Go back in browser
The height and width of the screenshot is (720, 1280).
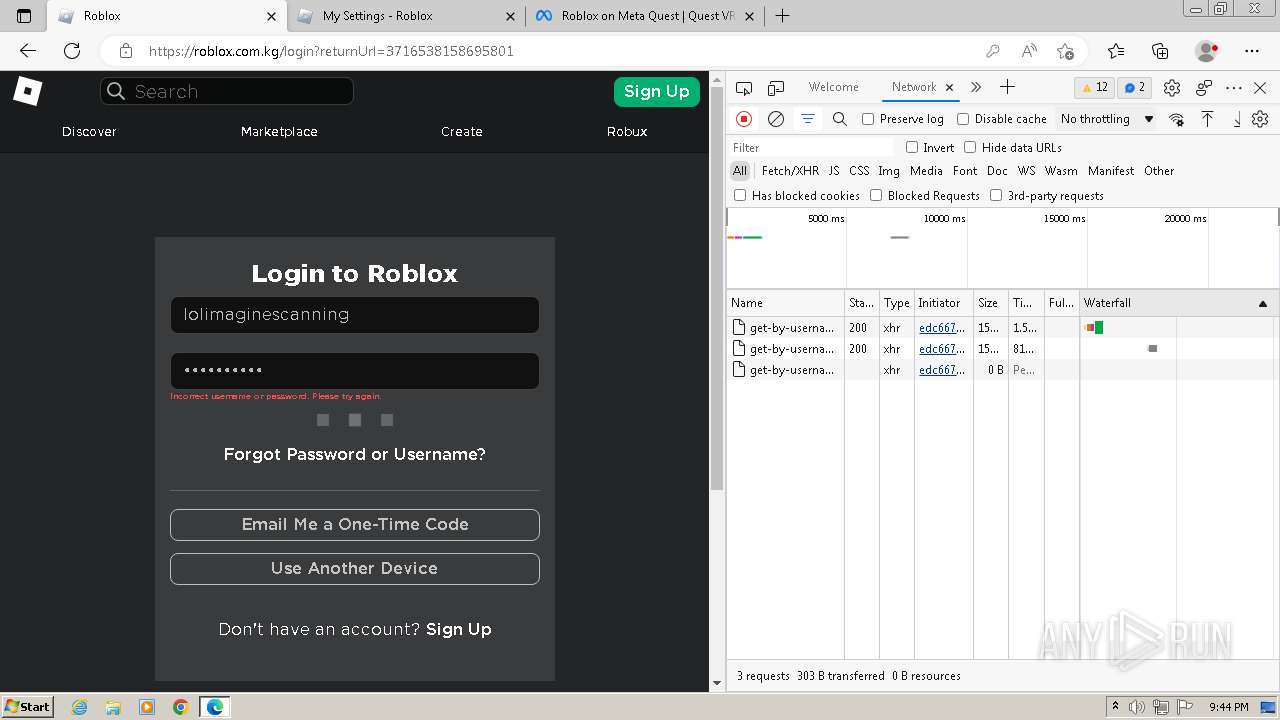pyautogui.click(x=28, y=51)
